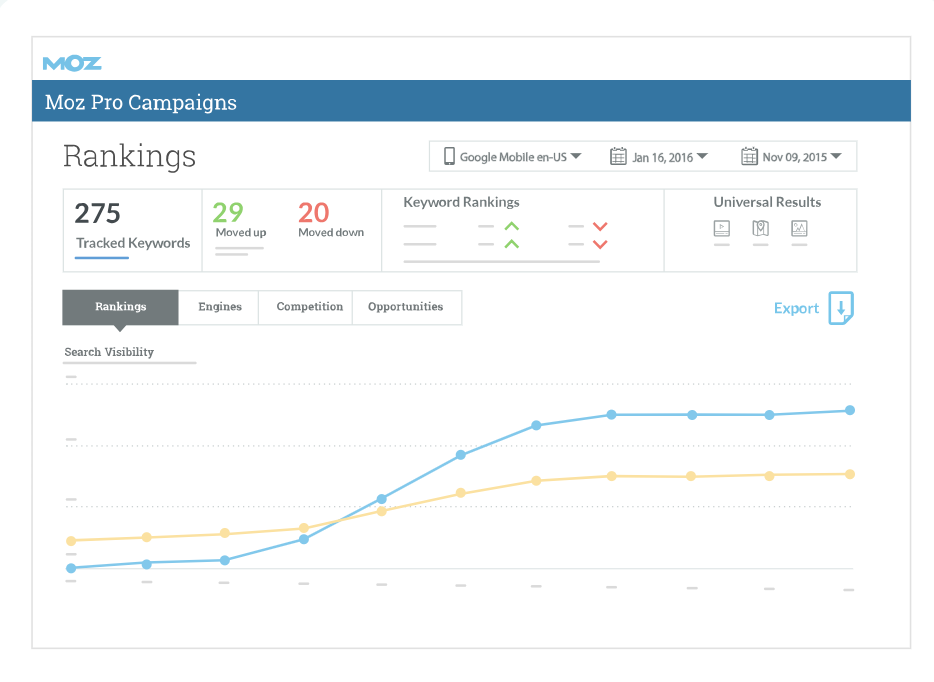This screenshot has width=934, height=682.
Task: Click the calendar icon next to Jan 16, 2016
Action: (618, 156)
